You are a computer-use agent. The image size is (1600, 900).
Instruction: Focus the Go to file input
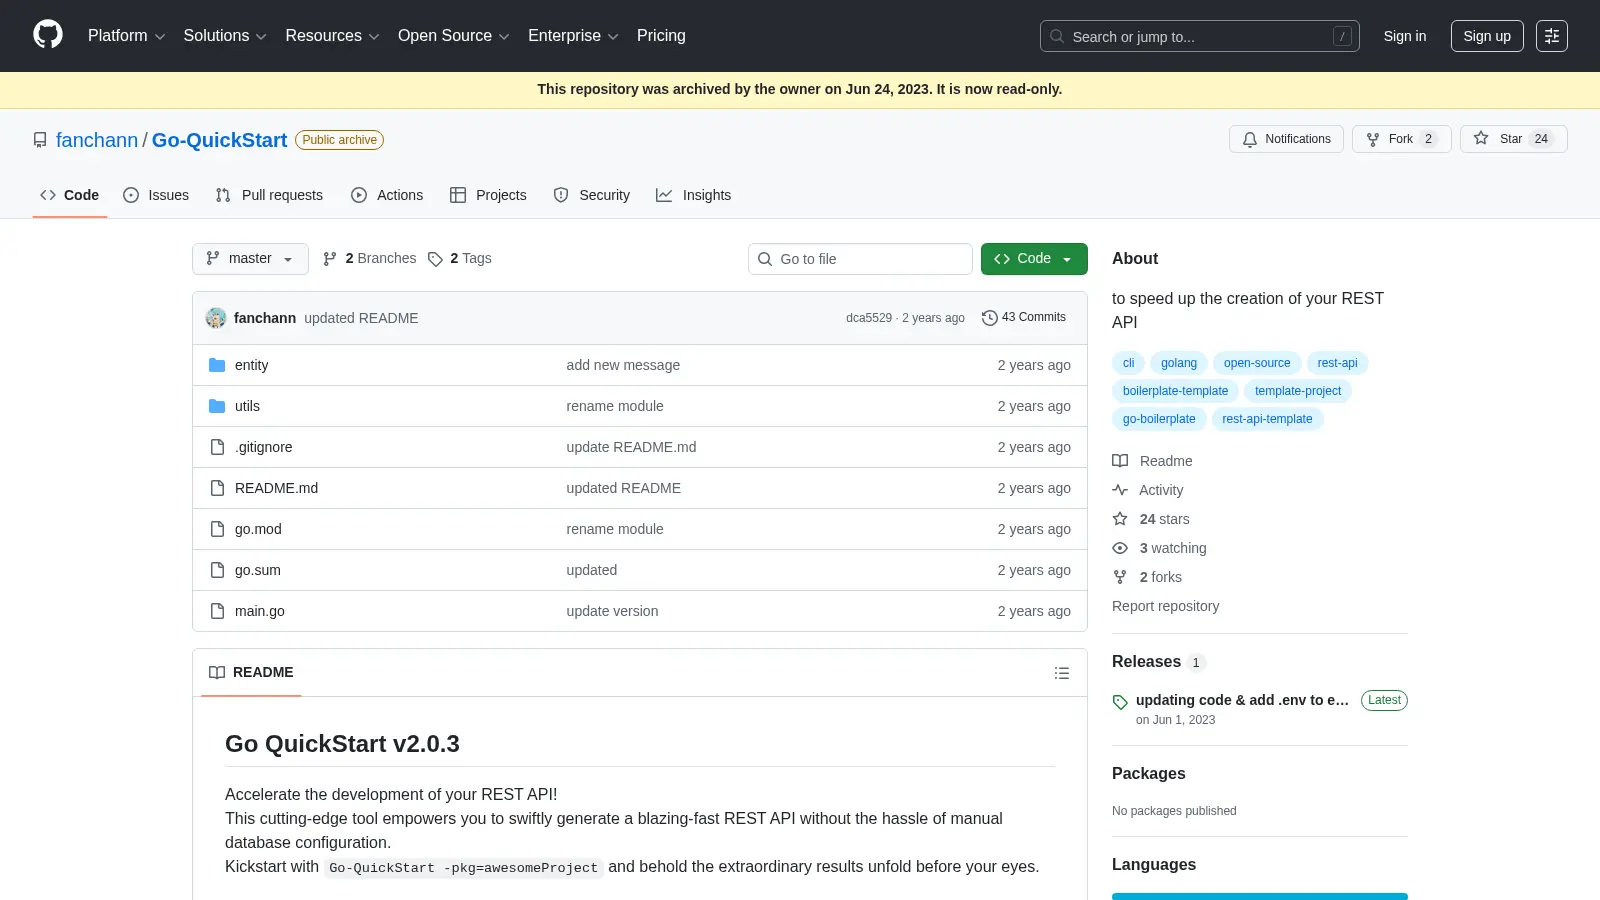point(860,259)
